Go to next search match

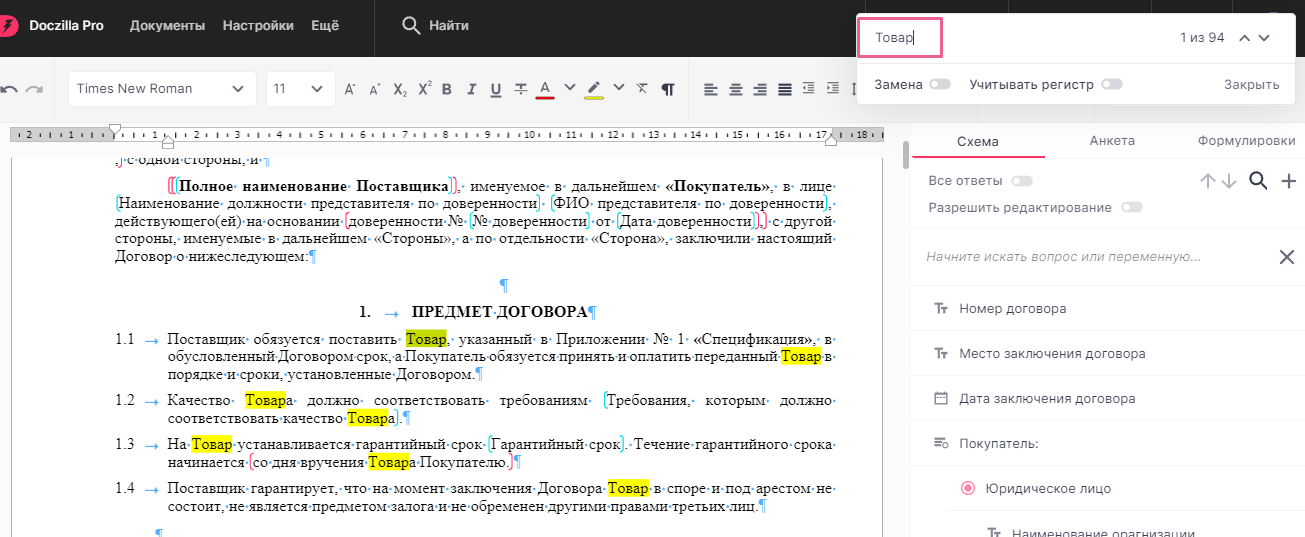point(1264,38)
